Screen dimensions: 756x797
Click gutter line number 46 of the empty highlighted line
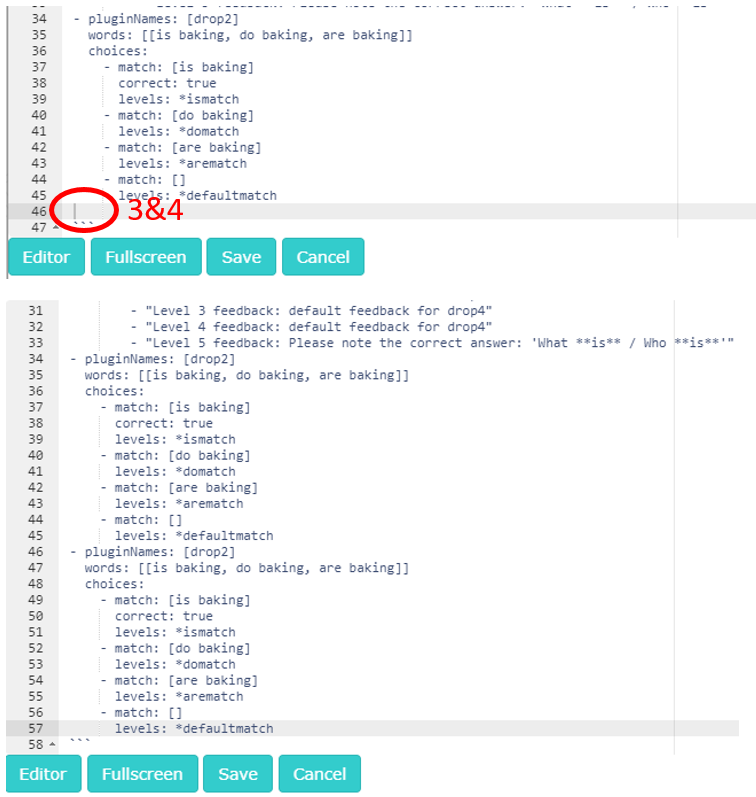click(x=39, y=211)
